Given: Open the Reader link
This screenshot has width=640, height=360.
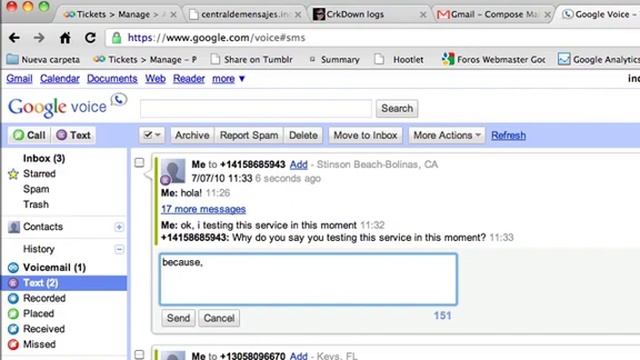Looking at the screenshot, I should point(189,78).
